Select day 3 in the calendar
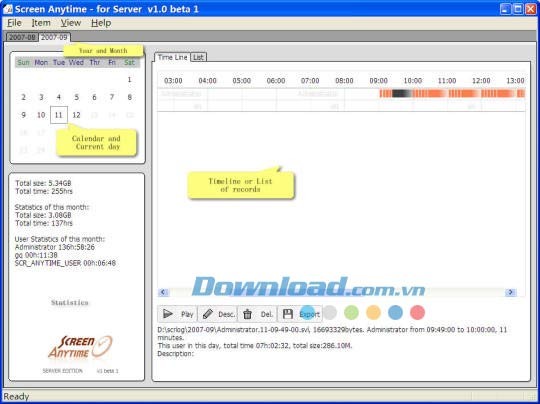The width and height of the screenshot is (540, 404). [x=41, y=97]
